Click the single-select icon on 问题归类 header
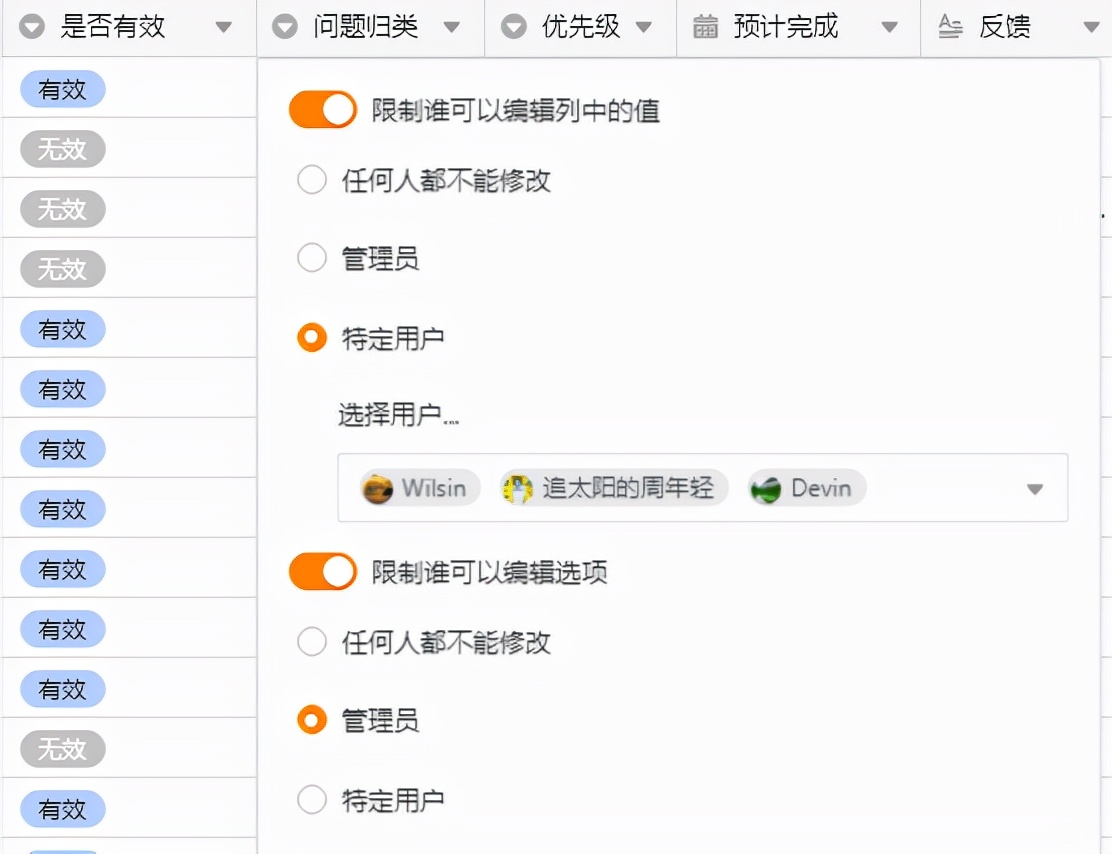The image size is (1112, 854). pos(283,27)
